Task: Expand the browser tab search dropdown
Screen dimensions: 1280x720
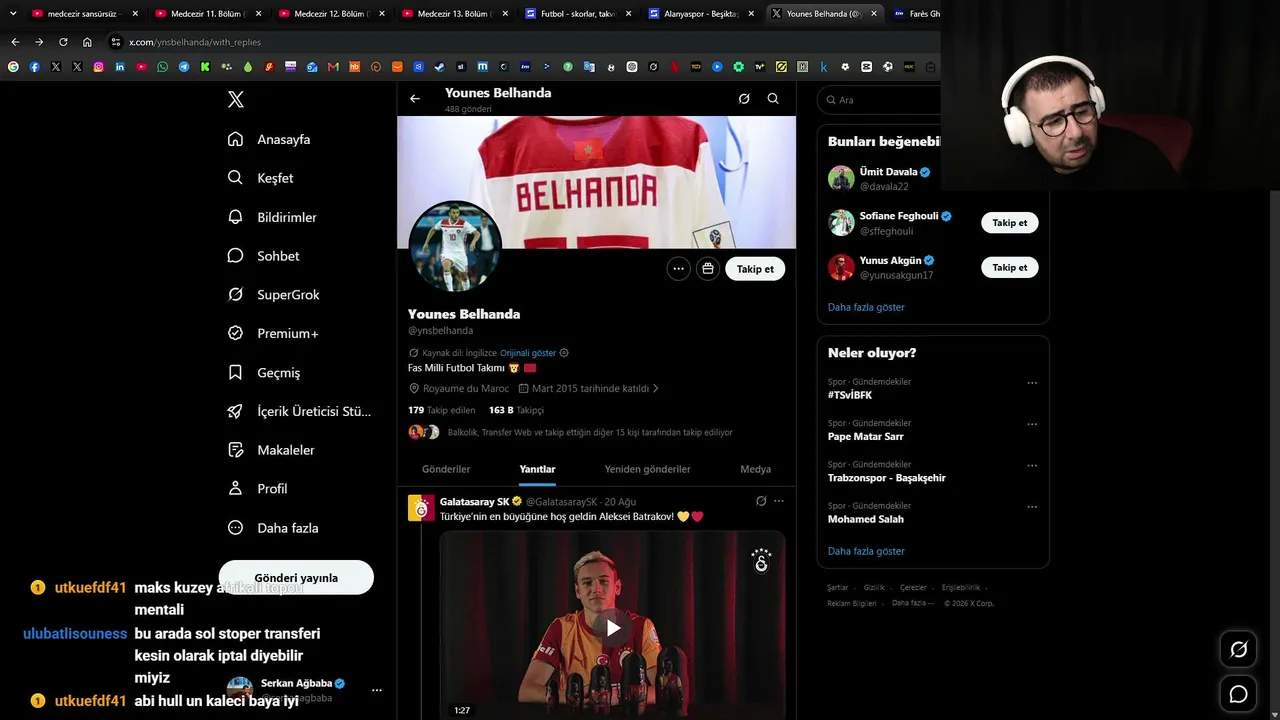Action: [13, 14]
